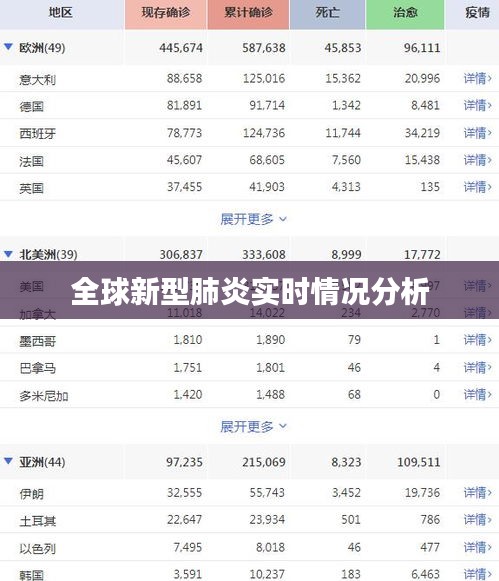
Task: Collapse the 北美洲(39) region group
Action: 9,254
